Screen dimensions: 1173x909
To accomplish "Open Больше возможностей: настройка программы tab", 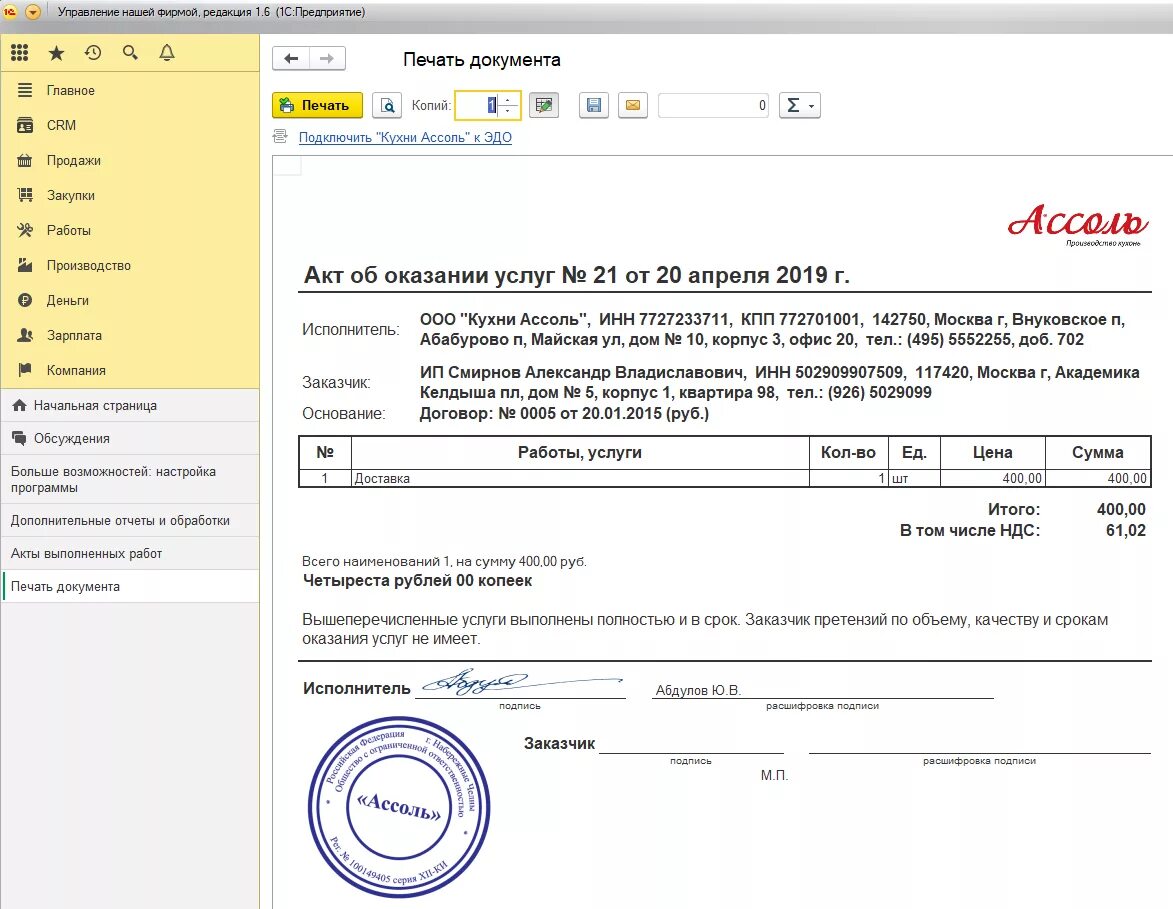I will [x=130, y=480].
